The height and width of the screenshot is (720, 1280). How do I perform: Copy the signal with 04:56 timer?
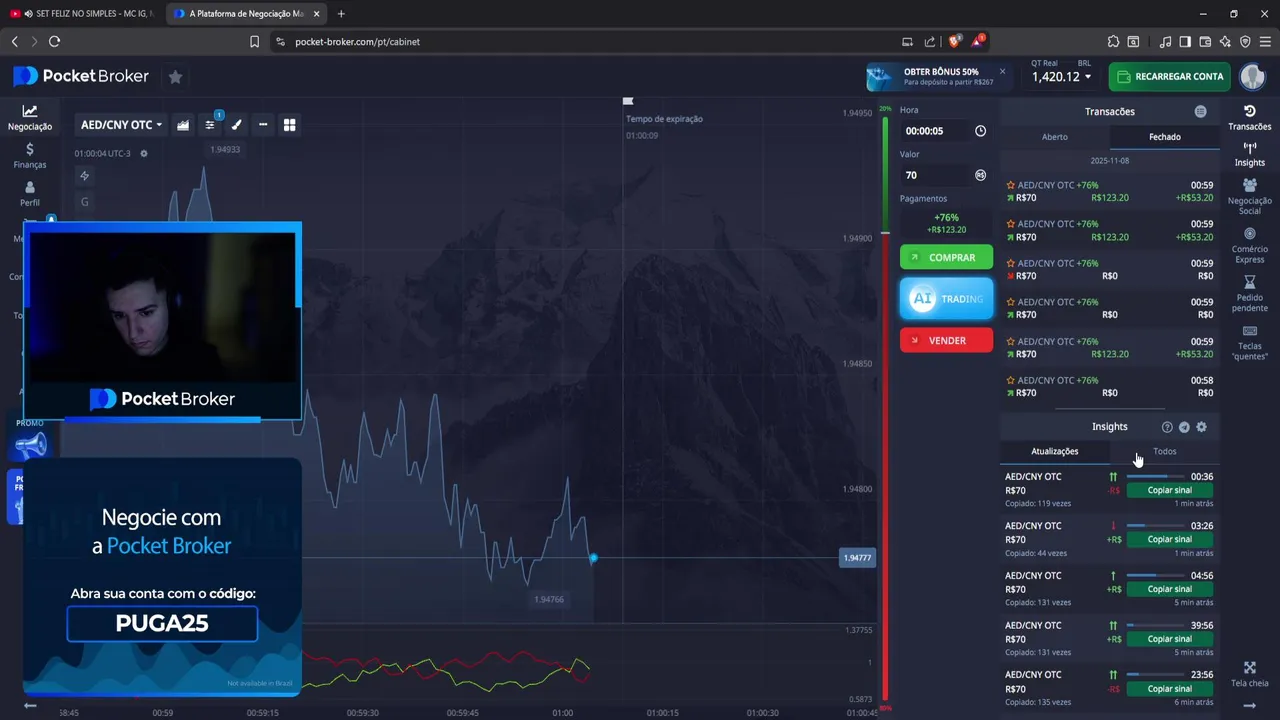tap(1169, 589)
